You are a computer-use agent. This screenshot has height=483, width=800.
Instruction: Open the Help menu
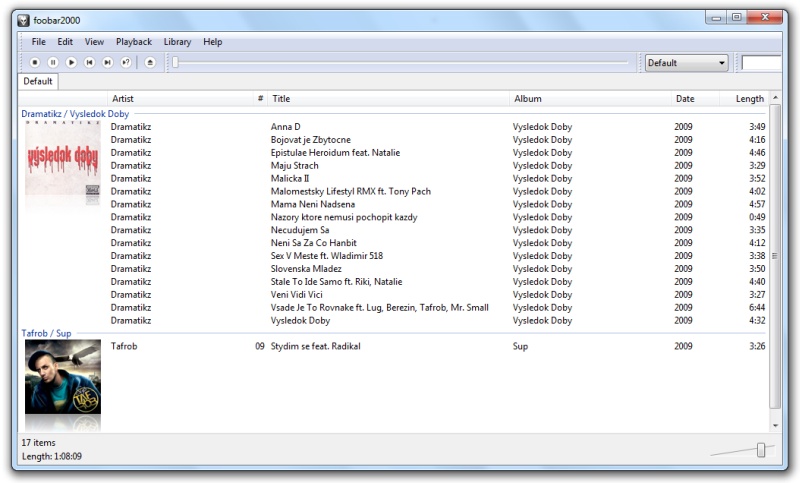[x=212, y=42]
